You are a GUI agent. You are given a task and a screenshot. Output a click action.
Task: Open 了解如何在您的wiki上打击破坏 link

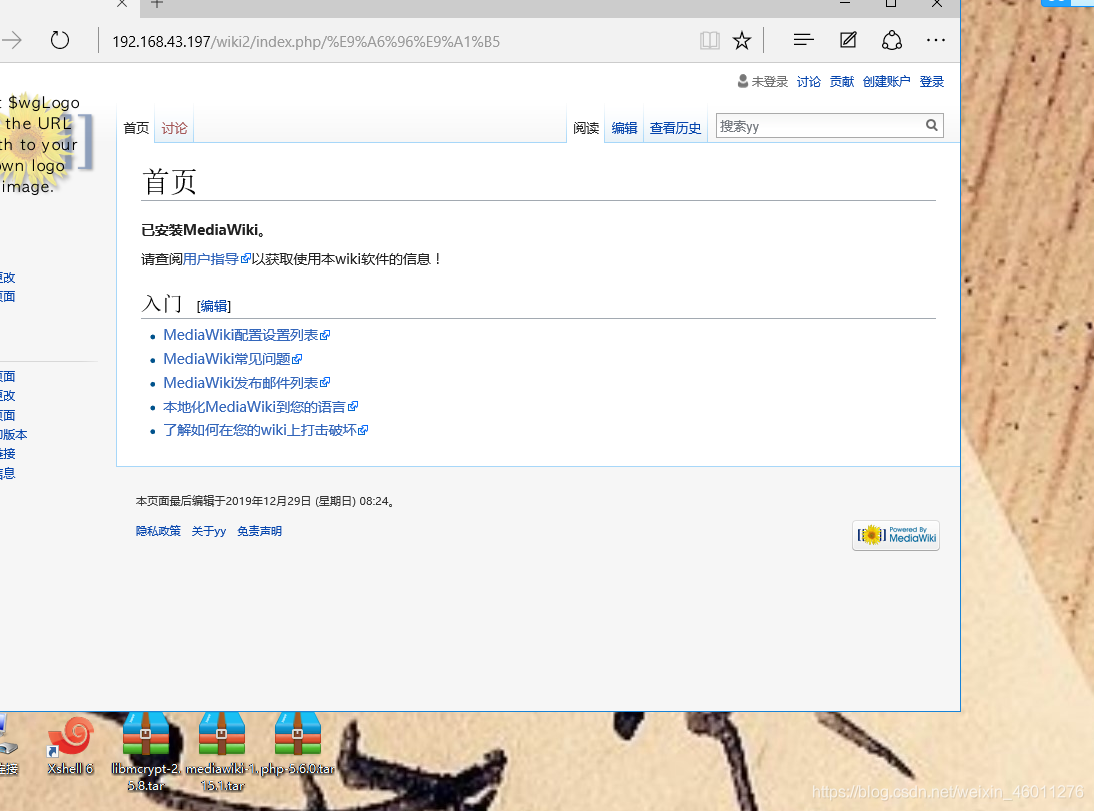point(265,430)
